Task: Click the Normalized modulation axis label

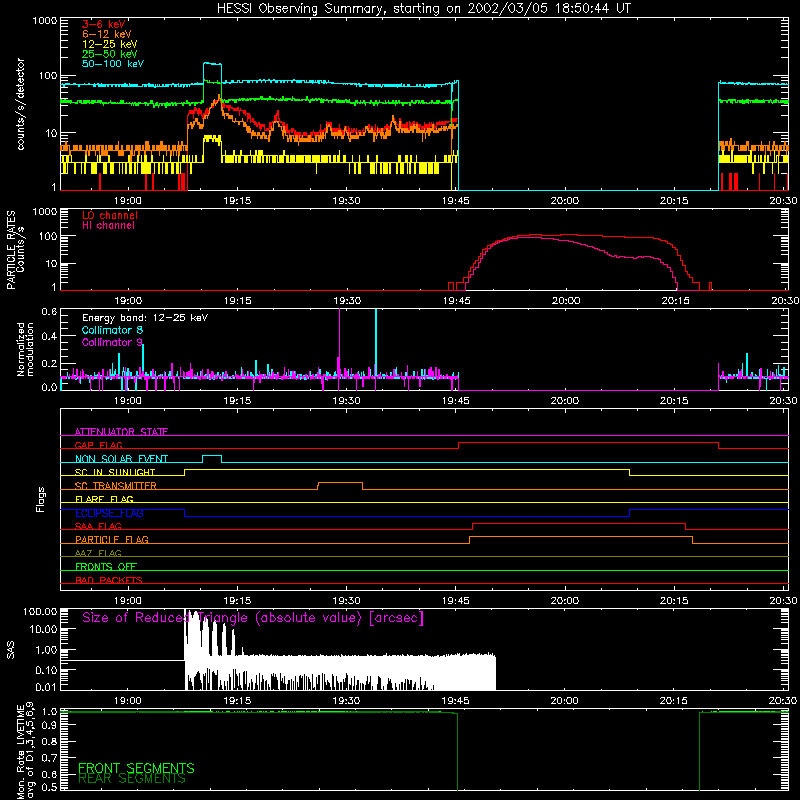Action: 25,349
